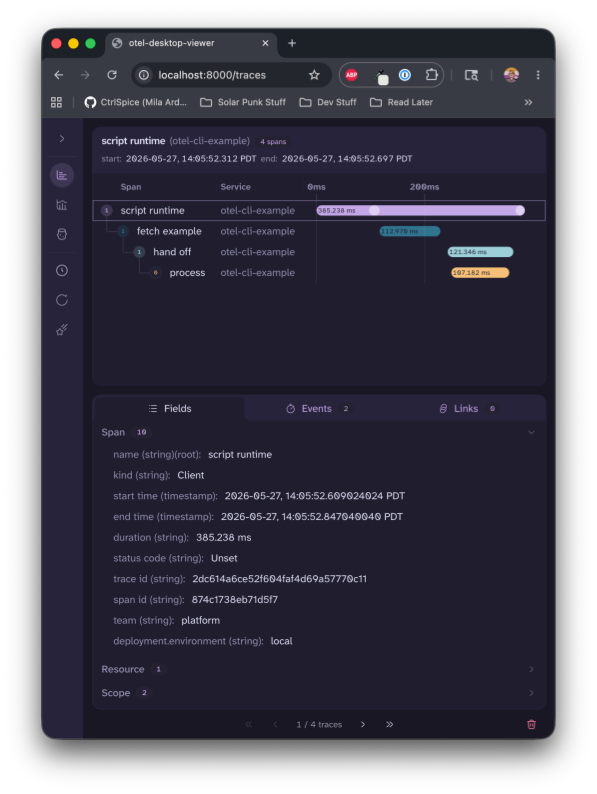Select the fetch example span row
This screenshot has height=794, width=597.
pos(319,231)
